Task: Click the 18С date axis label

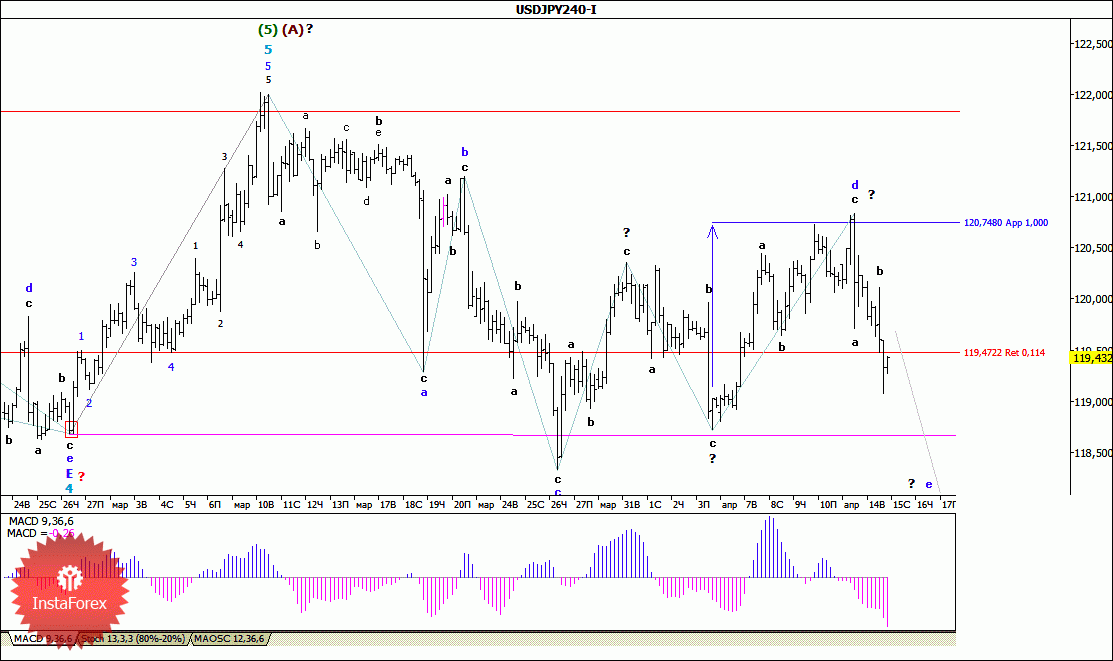Action: tap(413, 505)
